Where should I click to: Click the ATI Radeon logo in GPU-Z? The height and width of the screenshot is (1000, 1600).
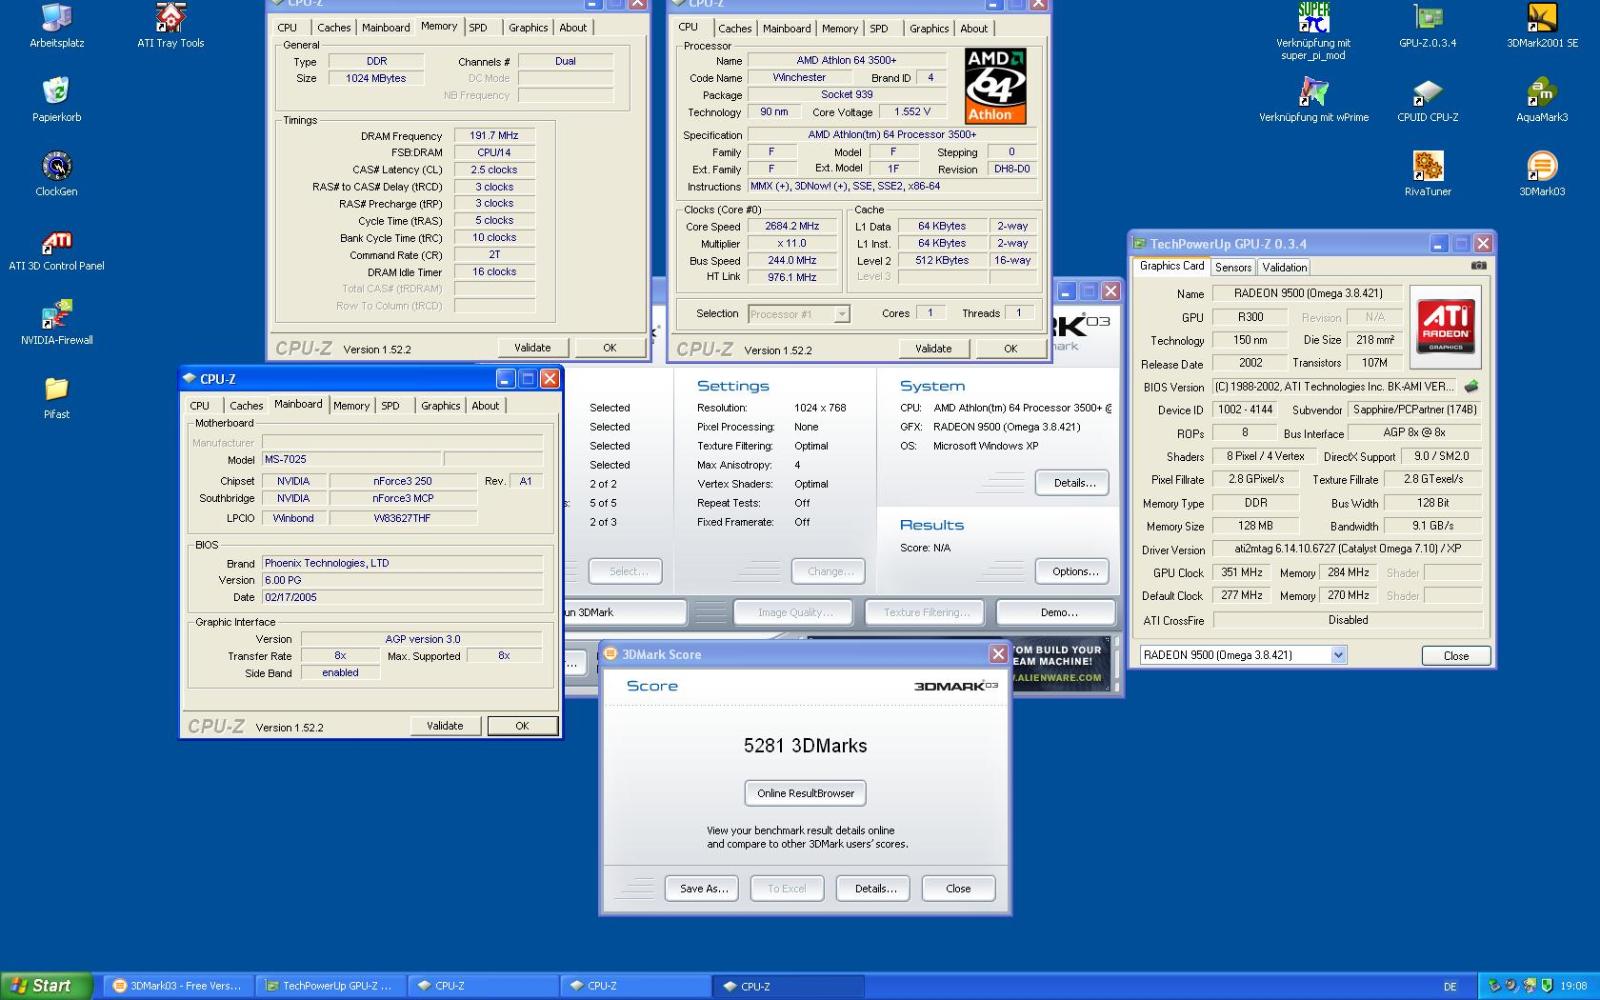[x=1445, y=325]
